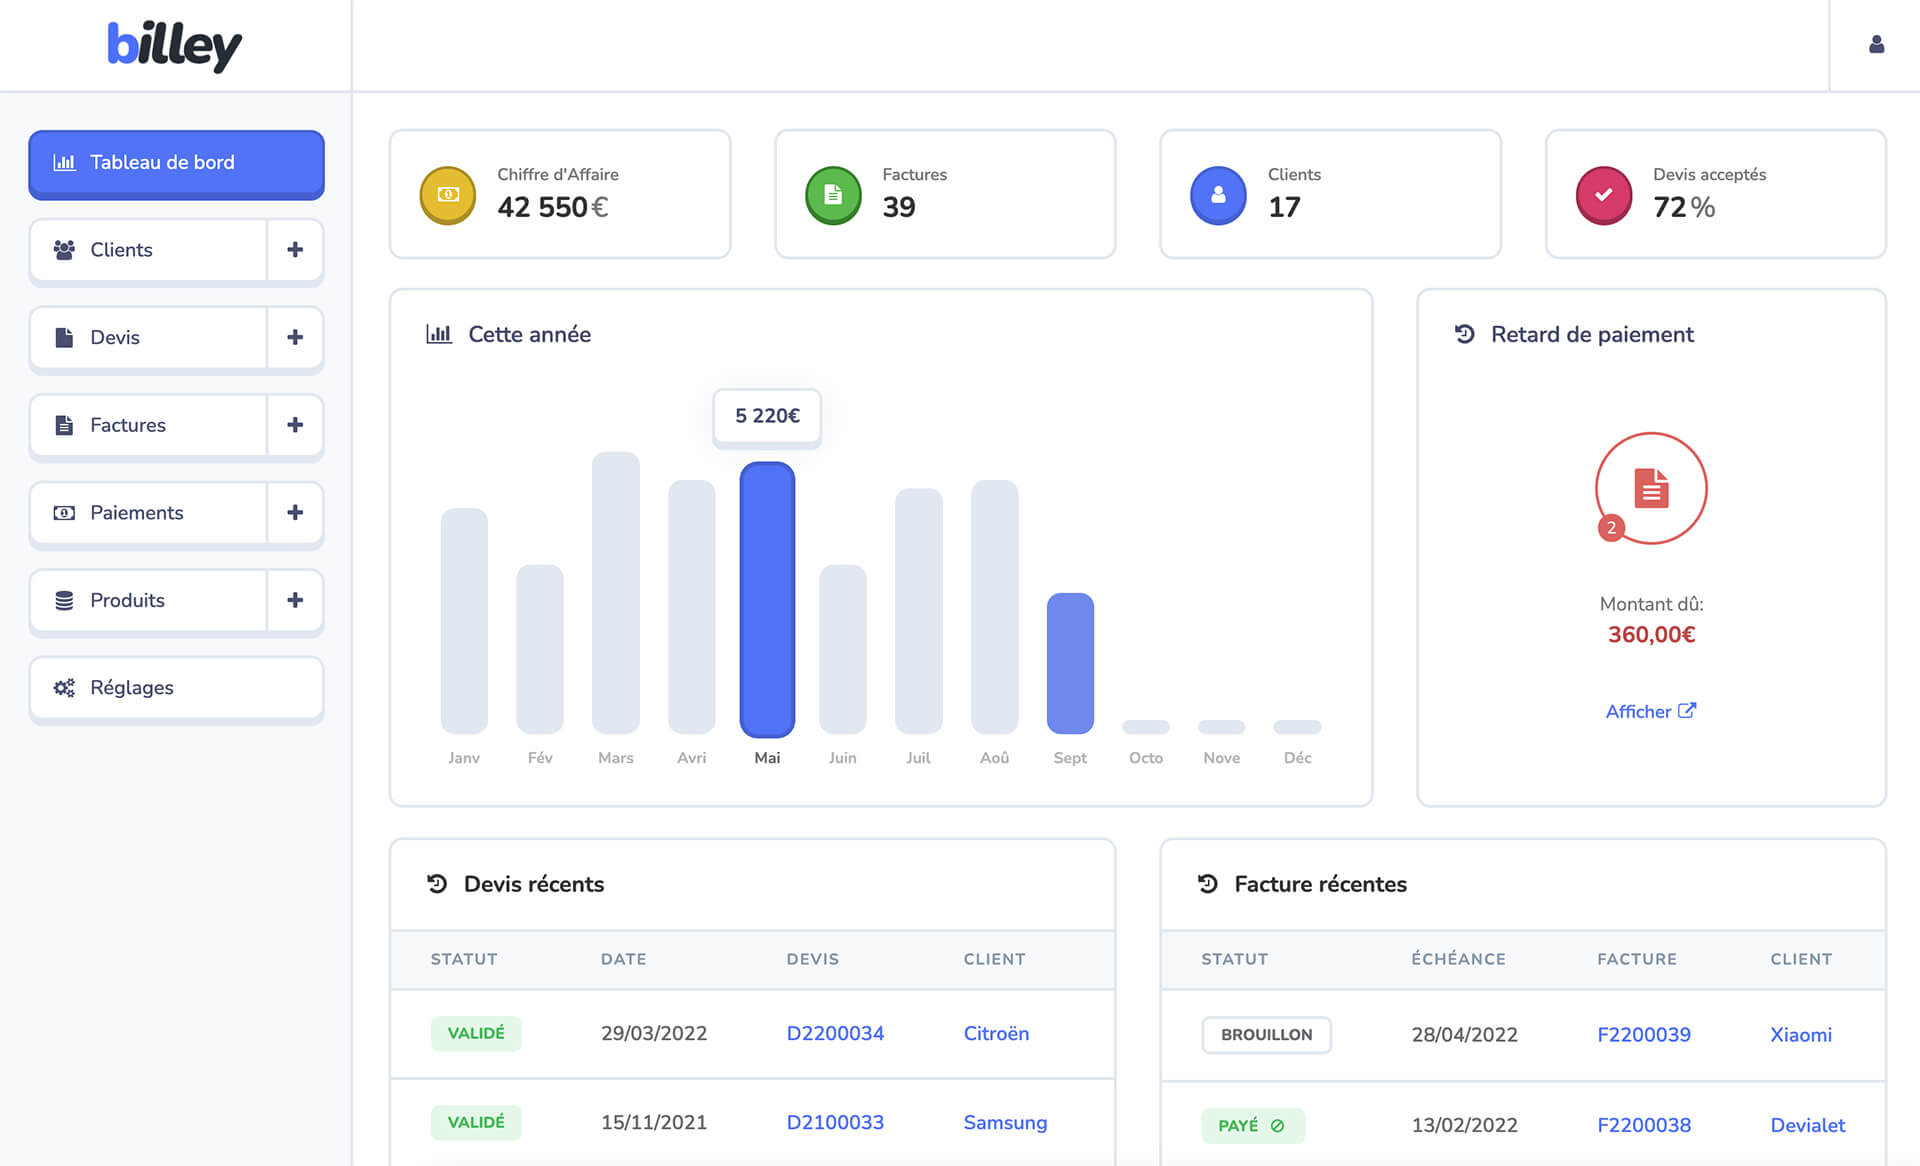
Task: Click the user profile icon
Action: pyautogui.click(x=1876, y=45)
